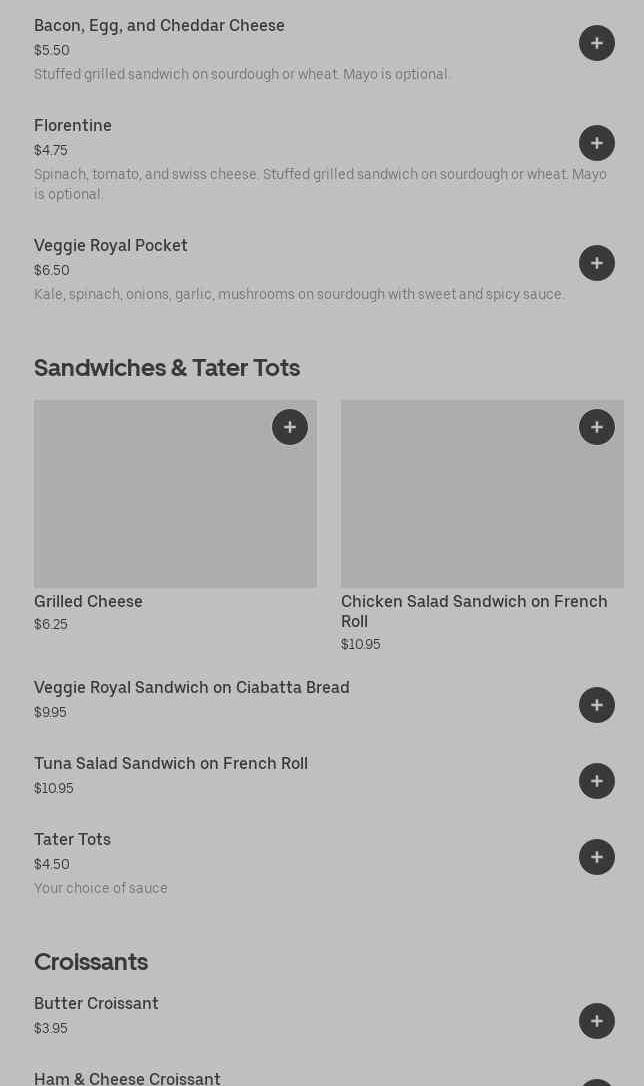This screenshot has height=1086, width=644.
Task: Select Ham & Cheese Croissant item
Action: [x=127, y=1078]
